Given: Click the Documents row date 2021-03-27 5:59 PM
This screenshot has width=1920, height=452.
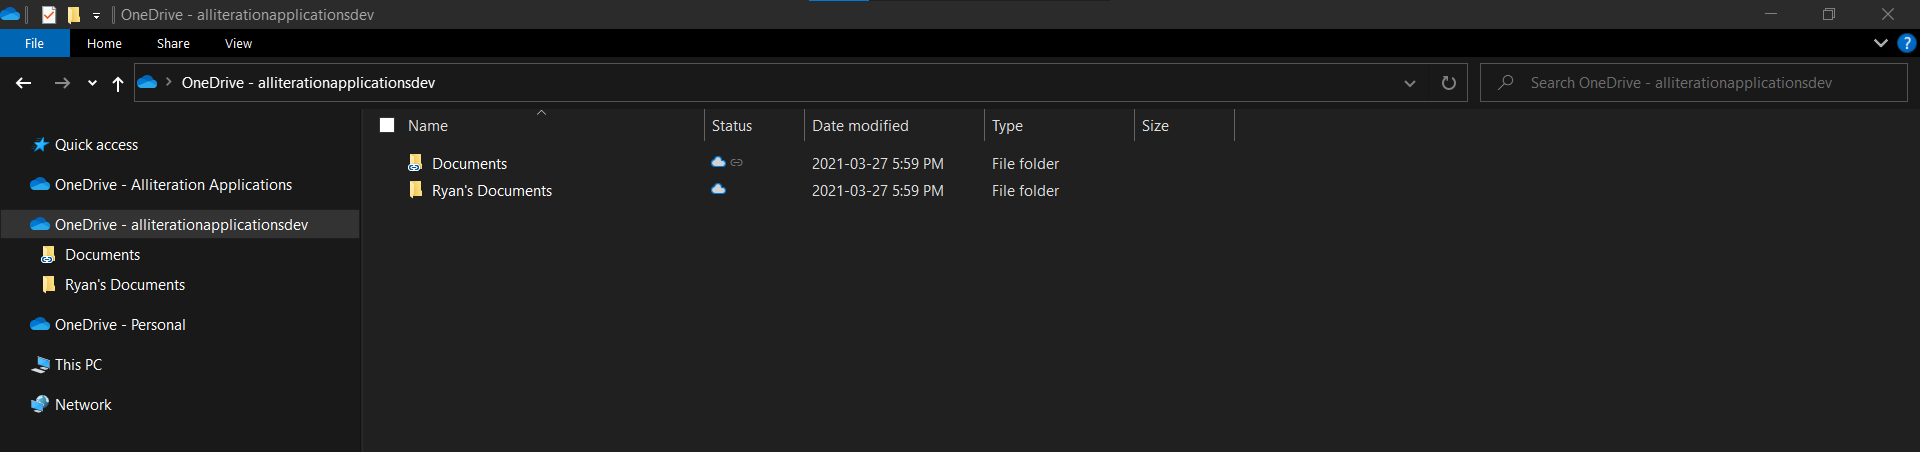Looking at the screenshot, I should pos(878,164).
